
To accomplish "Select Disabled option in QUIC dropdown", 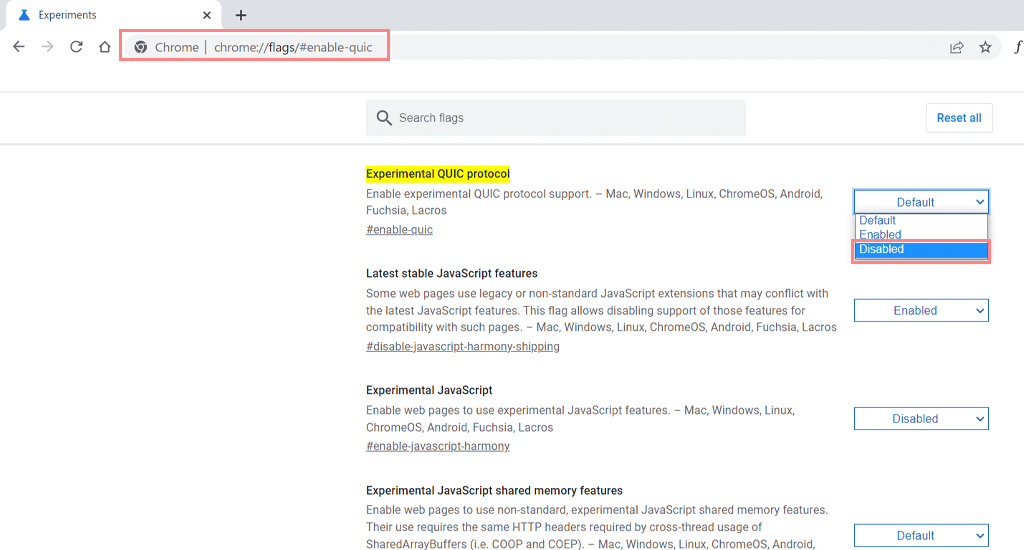I will [920, 249].
